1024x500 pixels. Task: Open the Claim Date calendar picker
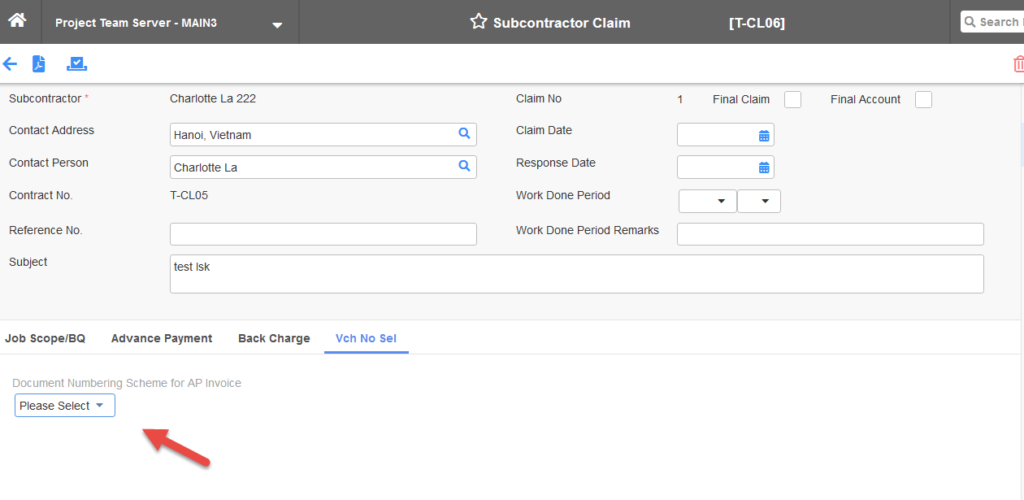[763, 135]
